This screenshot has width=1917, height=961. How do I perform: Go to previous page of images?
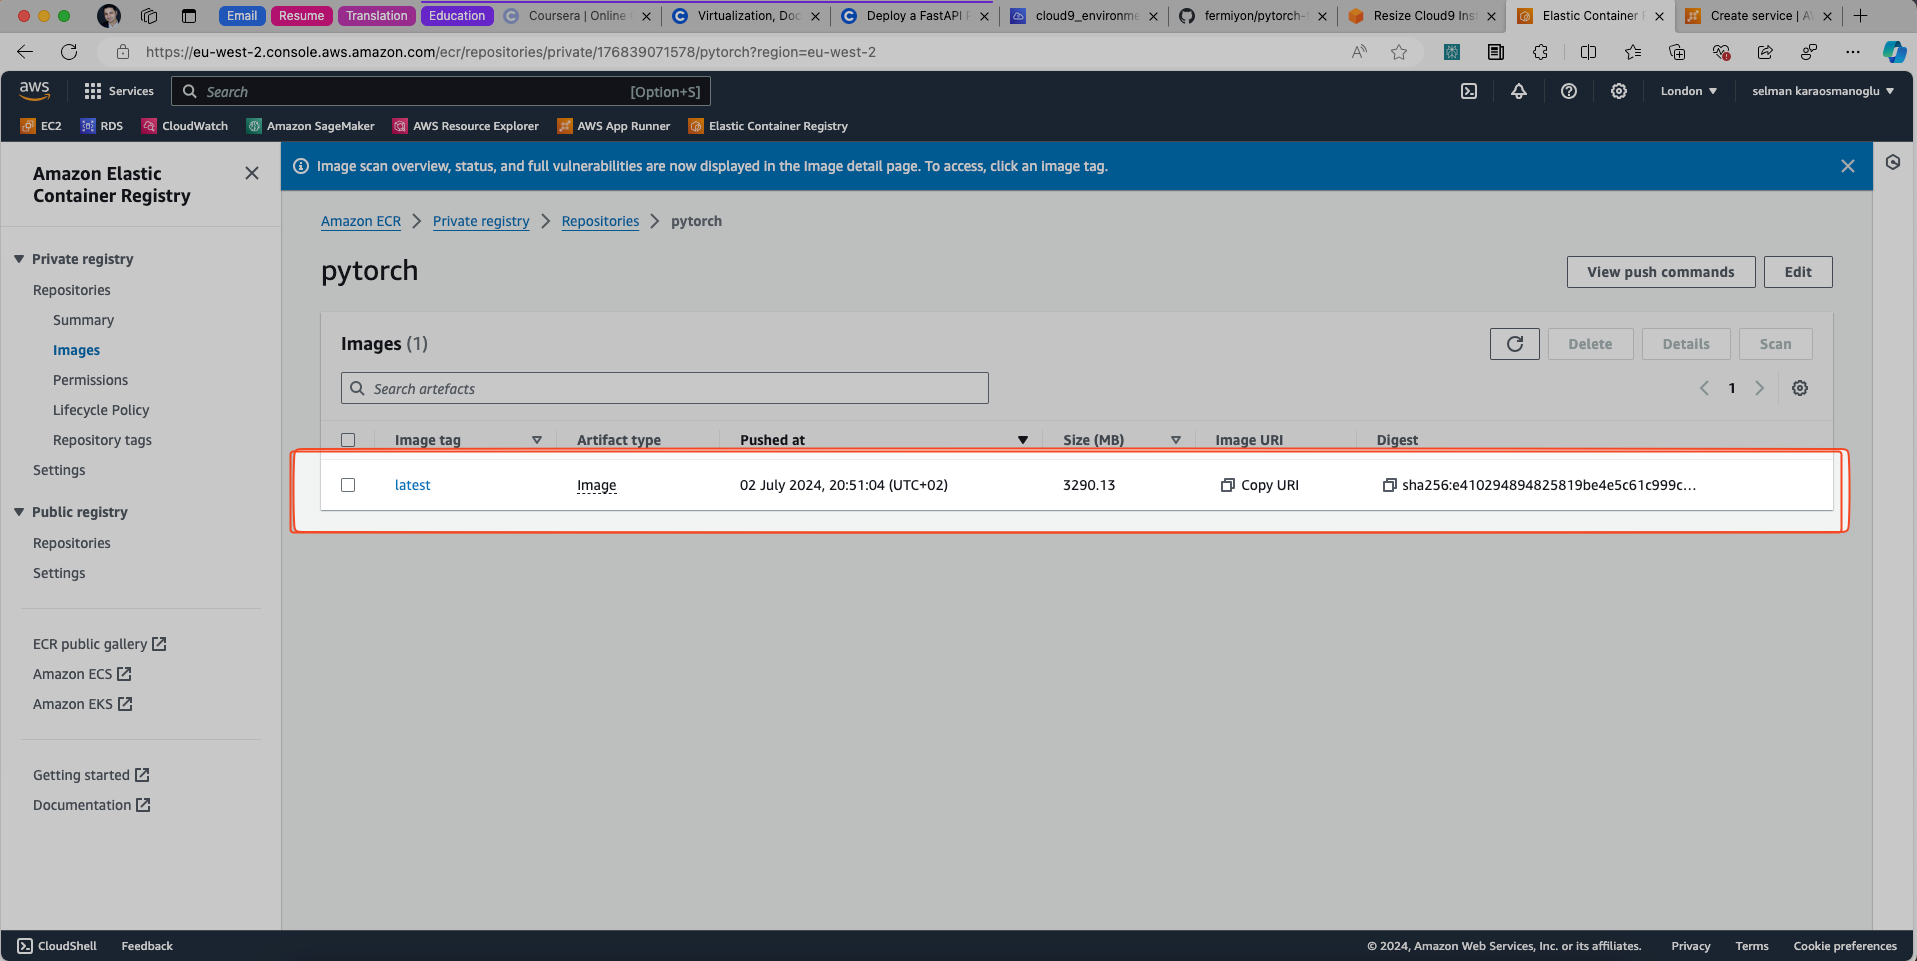1705,388
